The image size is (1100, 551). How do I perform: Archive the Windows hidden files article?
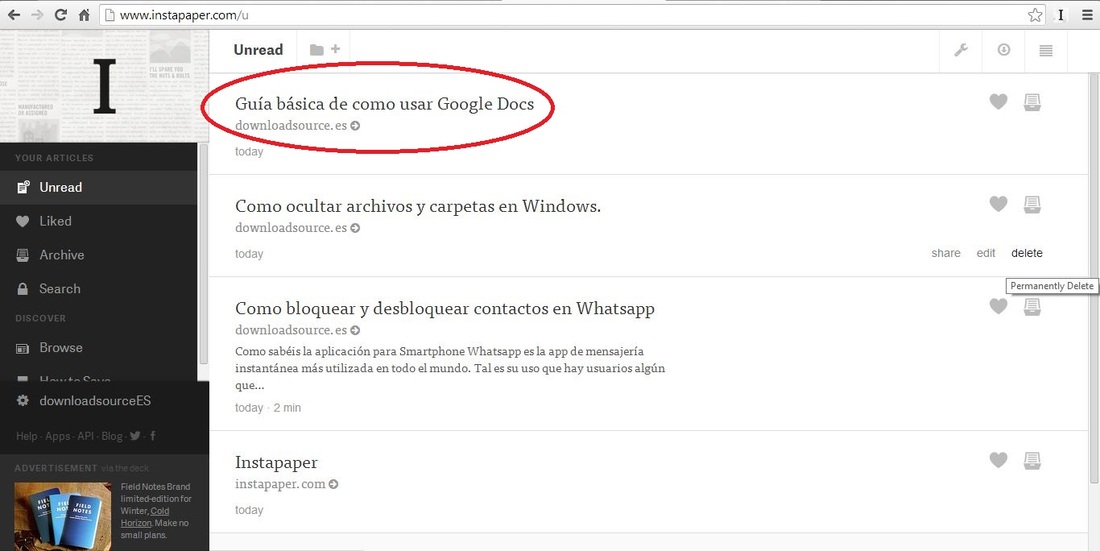[1032, 204]
